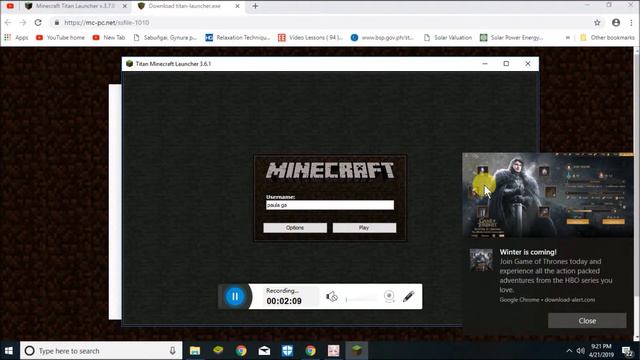Image resolution: width=640 pixels, height=360 pixels.
Task: Open the Apps bookmark shortcut
Action: (x=16, y=38)
